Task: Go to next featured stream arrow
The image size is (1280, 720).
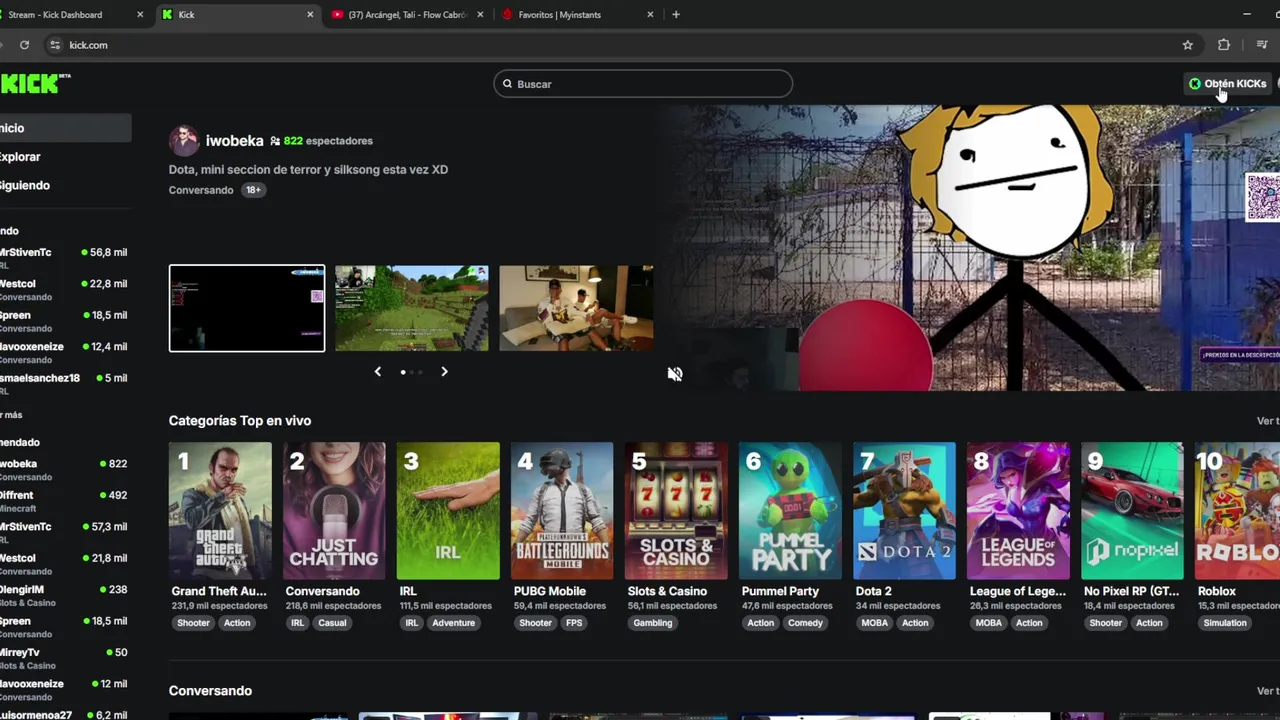Action: point(444,372)
